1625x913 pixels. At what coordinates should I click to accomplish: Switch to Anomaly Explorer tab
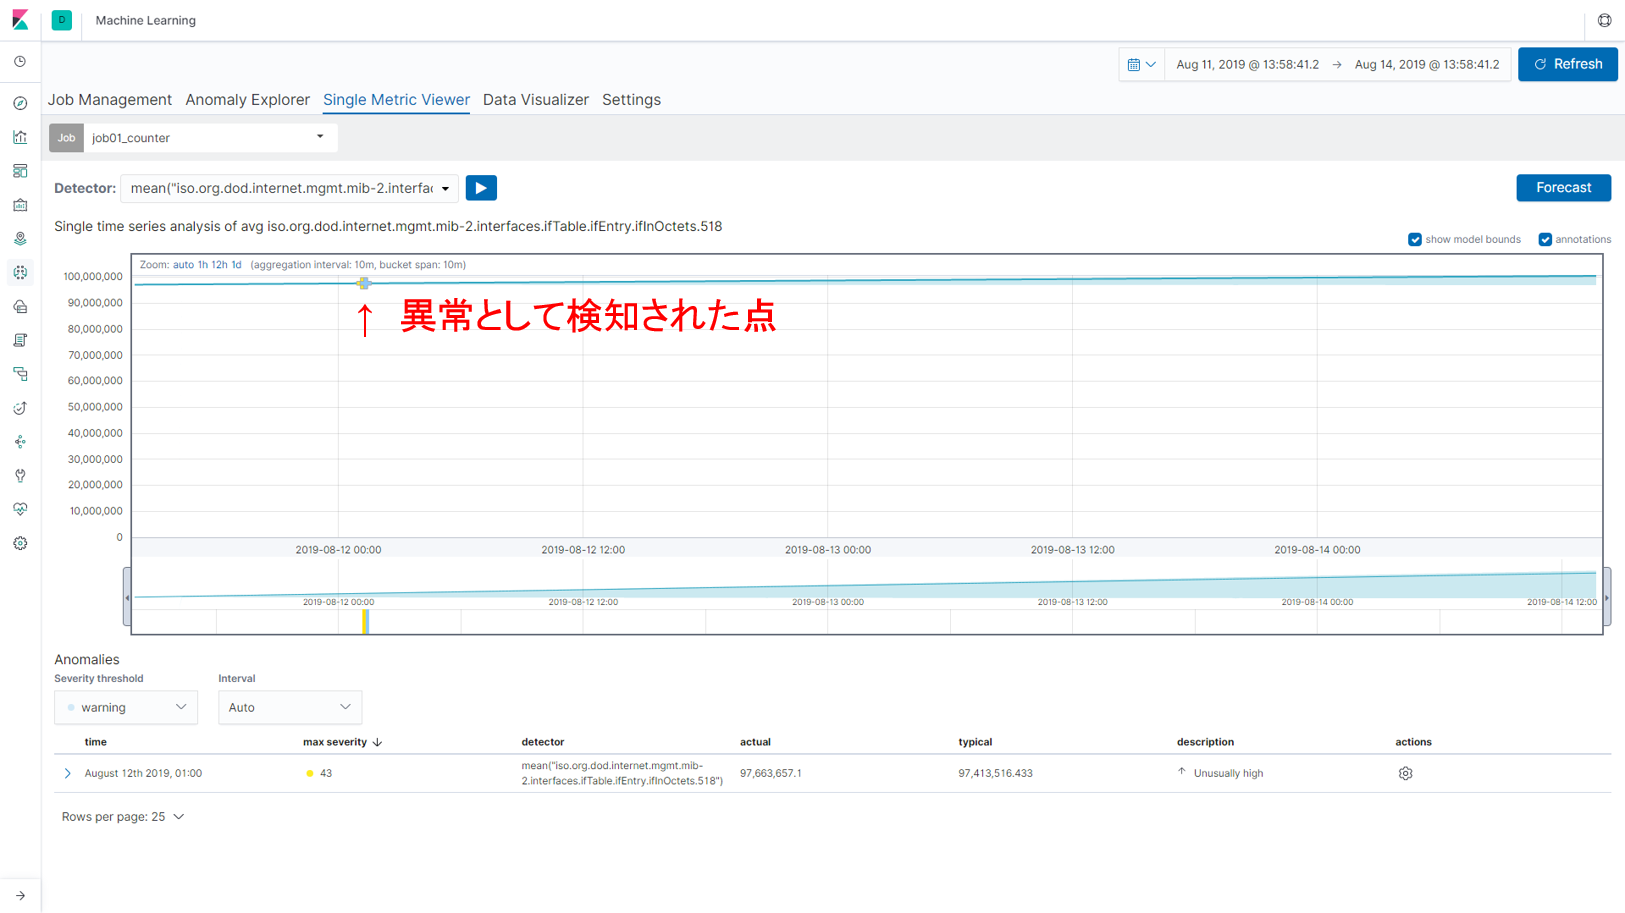click(x=248, y=100)
